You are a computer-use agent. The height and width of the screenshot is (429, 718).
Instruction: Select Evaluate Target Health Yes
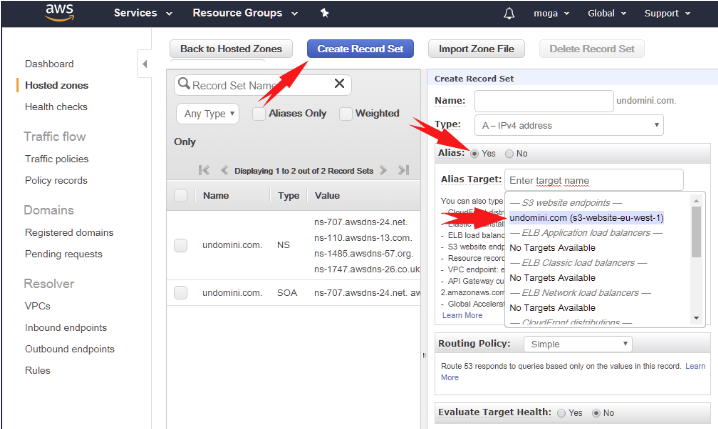pos(561,413)
